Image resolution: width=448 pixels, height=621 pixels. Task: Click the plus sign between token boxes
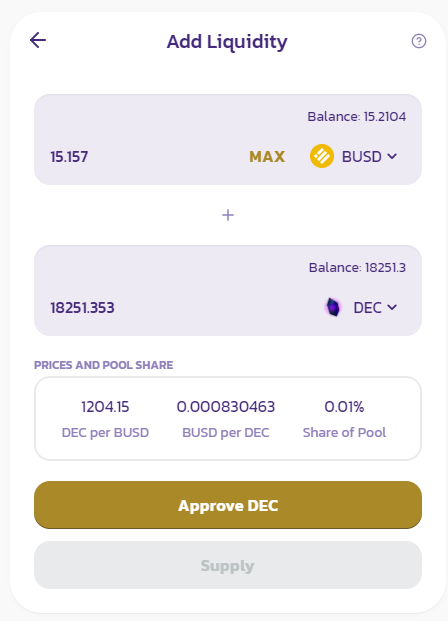pyautogui.click(x=228, y=215)
